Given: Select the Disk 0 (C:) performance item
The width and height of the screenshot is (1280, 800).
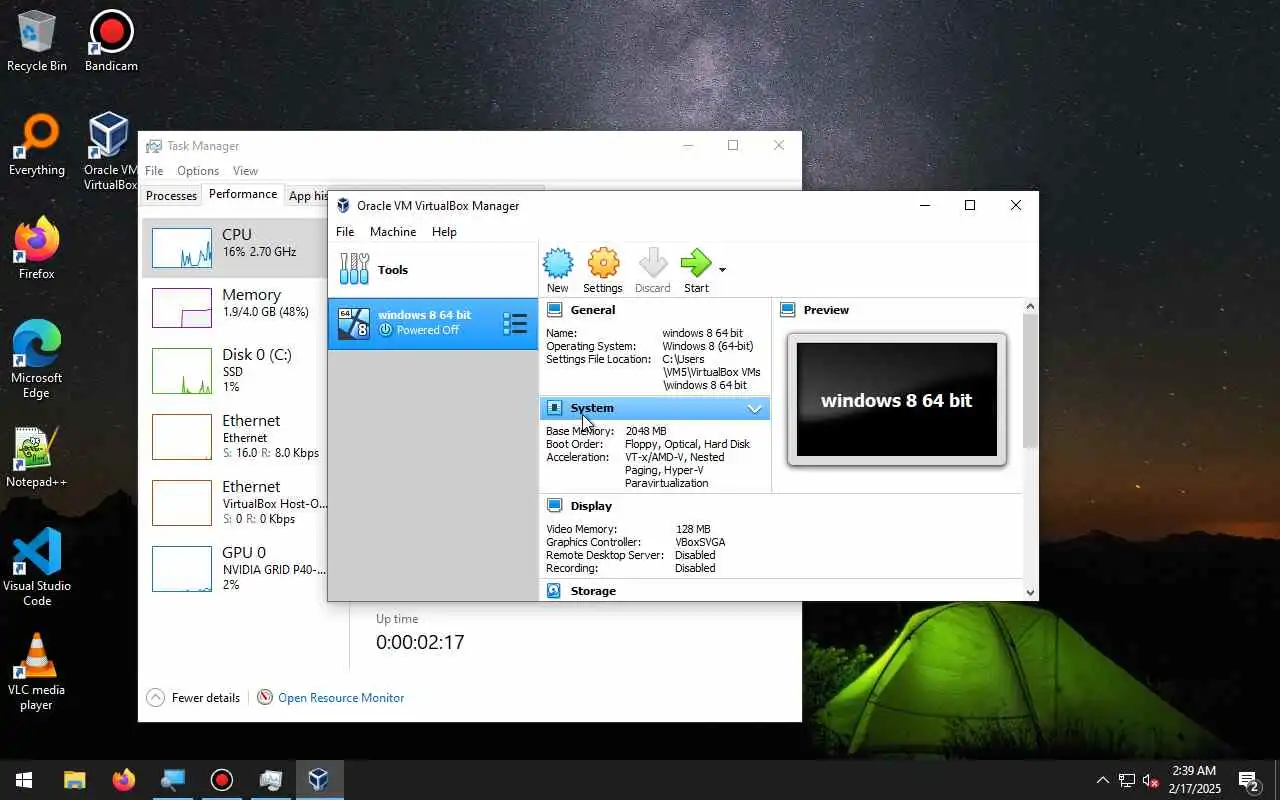Looking at the screenshot, I should (x=235, y=370).
